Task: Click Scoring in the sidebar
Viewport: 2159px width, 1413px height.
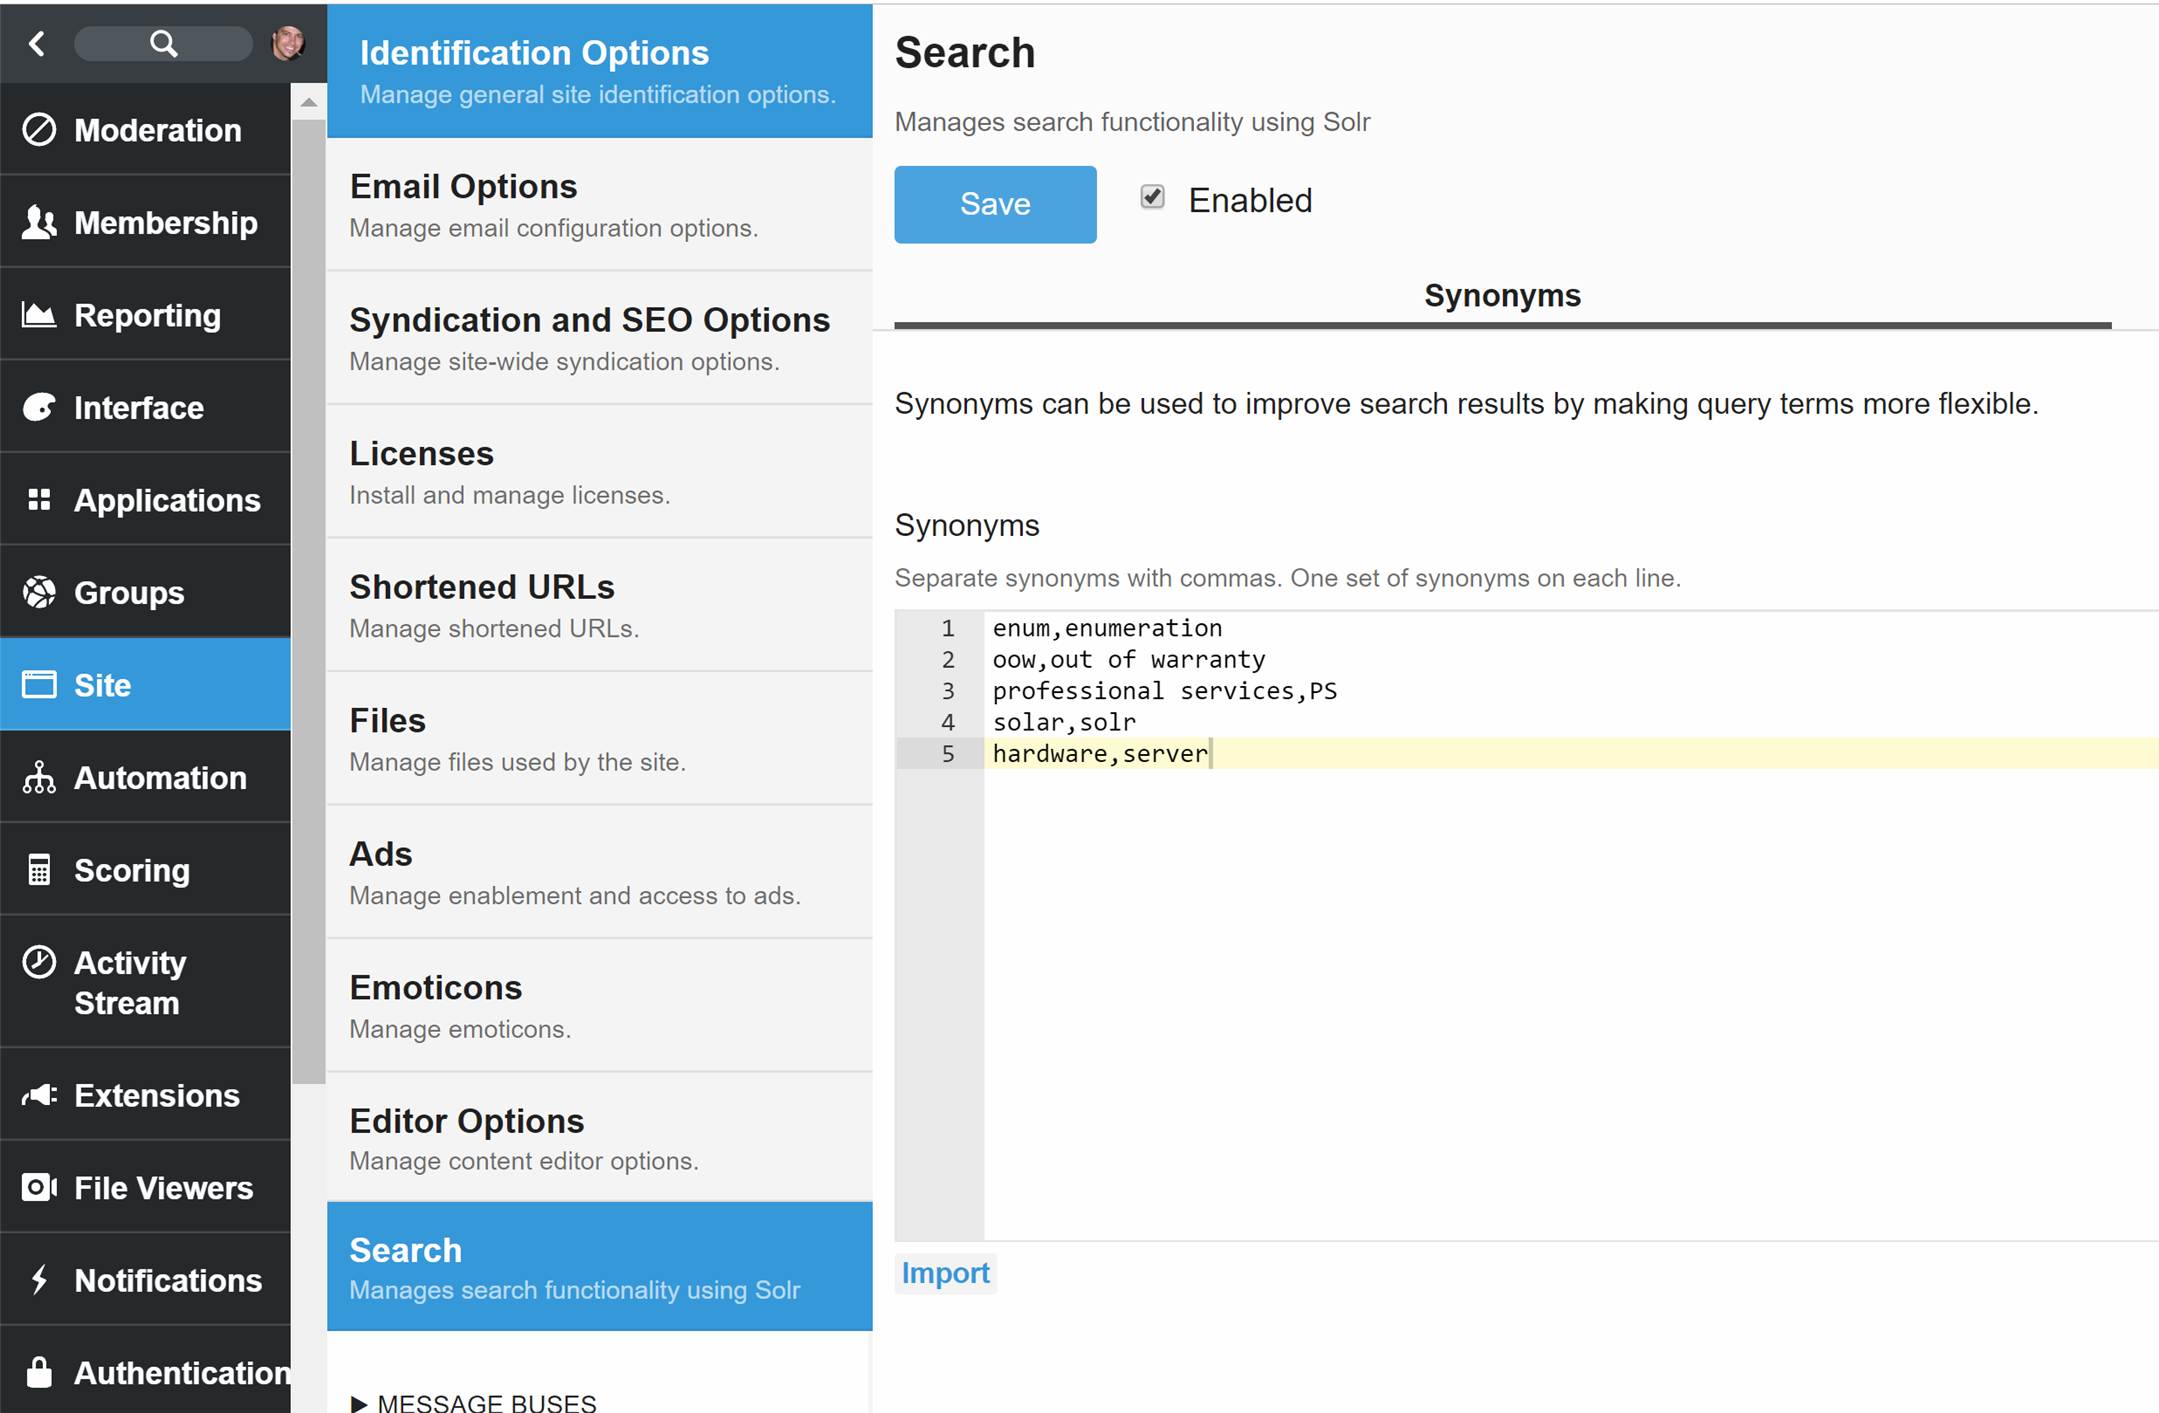Action: pyautogui.click(x=146, y=870)
